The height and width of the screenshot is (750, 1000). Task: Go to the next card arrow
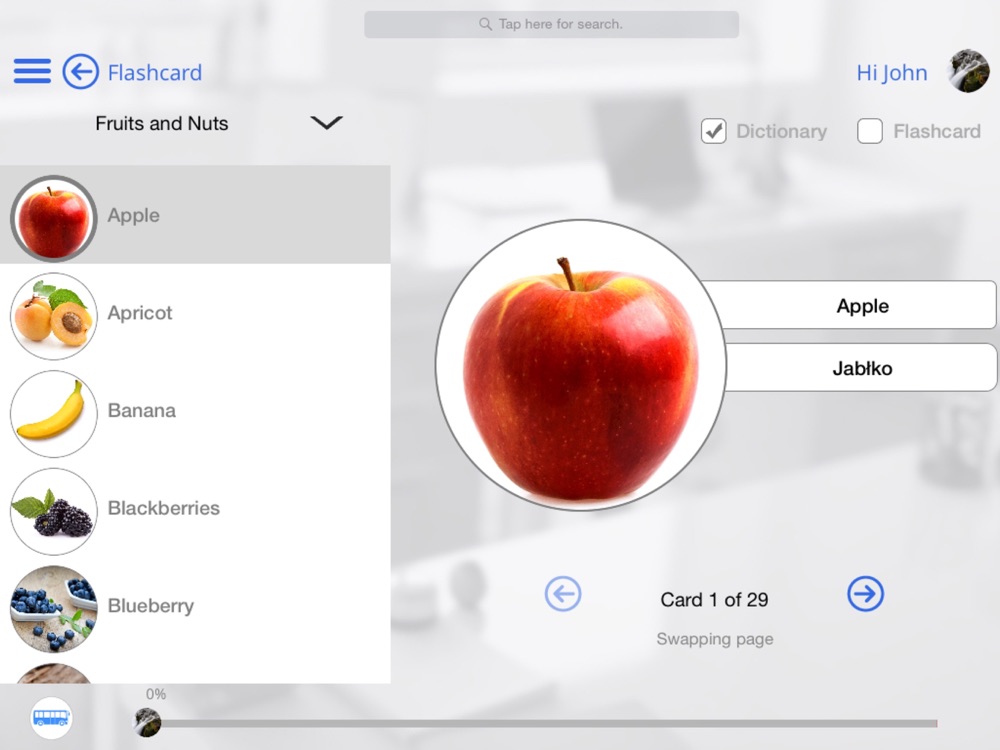tap(865, 594)
